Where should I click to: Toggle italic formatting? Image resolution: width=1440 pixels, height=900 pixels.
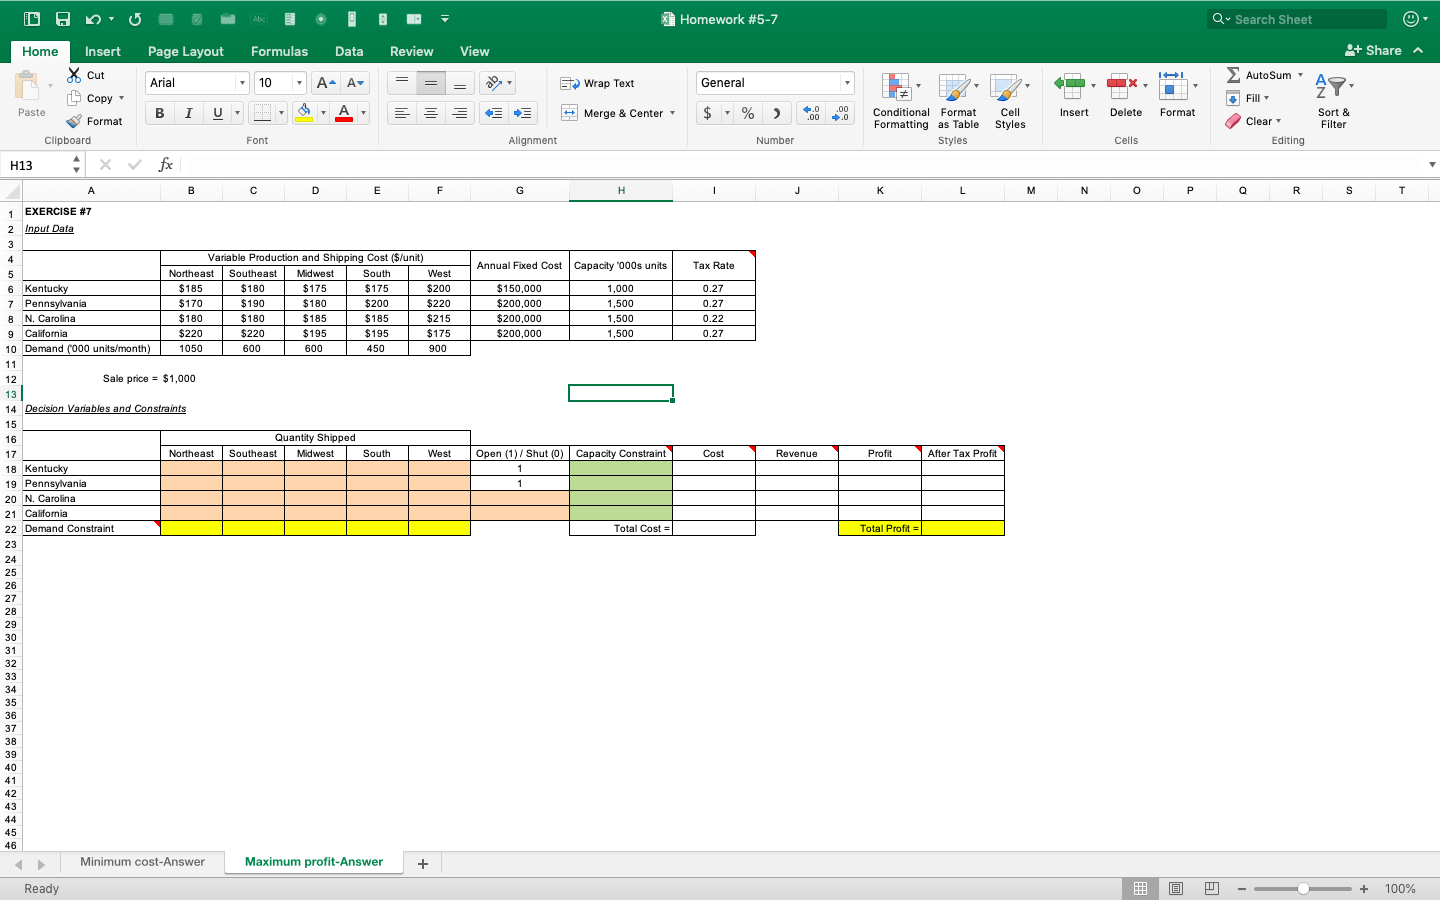coord(187,113)
